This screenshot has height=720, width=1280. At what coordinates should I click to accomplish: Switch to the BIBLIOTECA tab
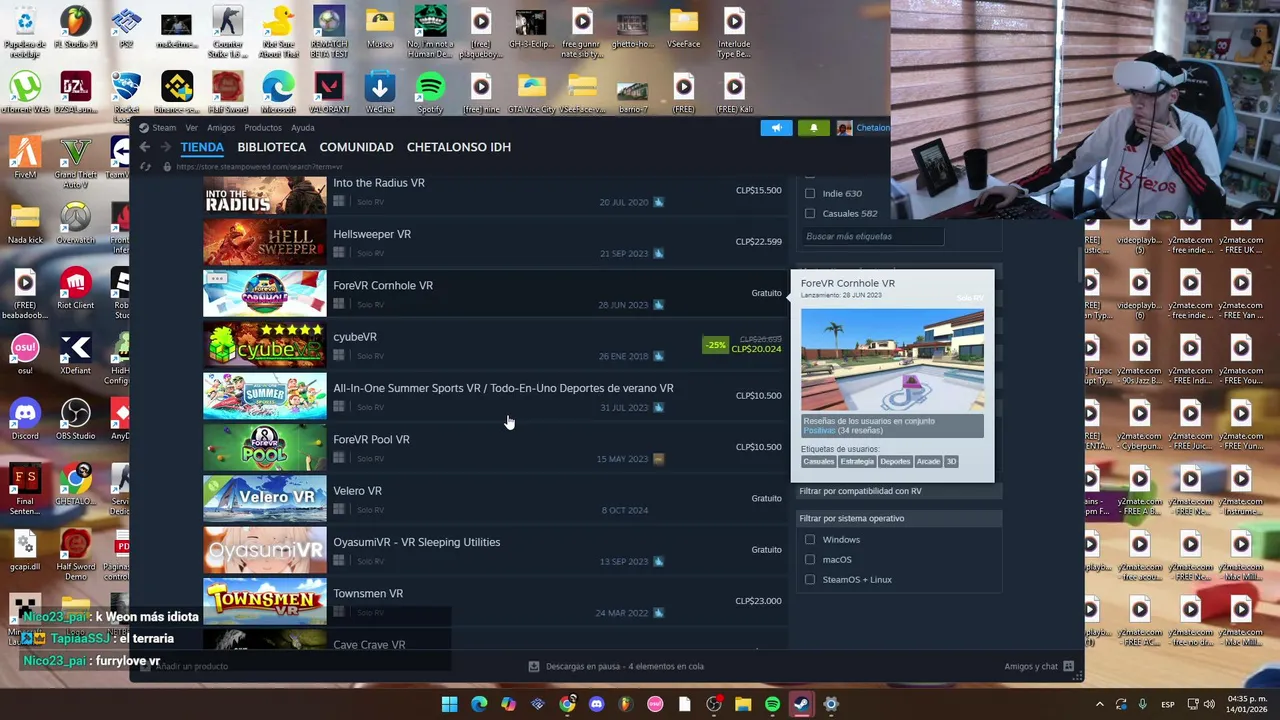(x=272, y=147)
